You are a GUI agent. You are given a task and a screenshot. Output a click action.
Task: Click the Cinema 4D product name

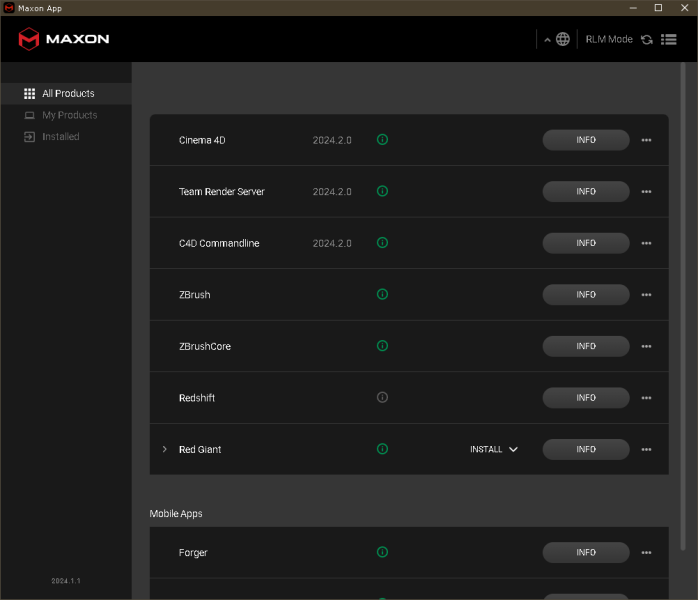202,140
